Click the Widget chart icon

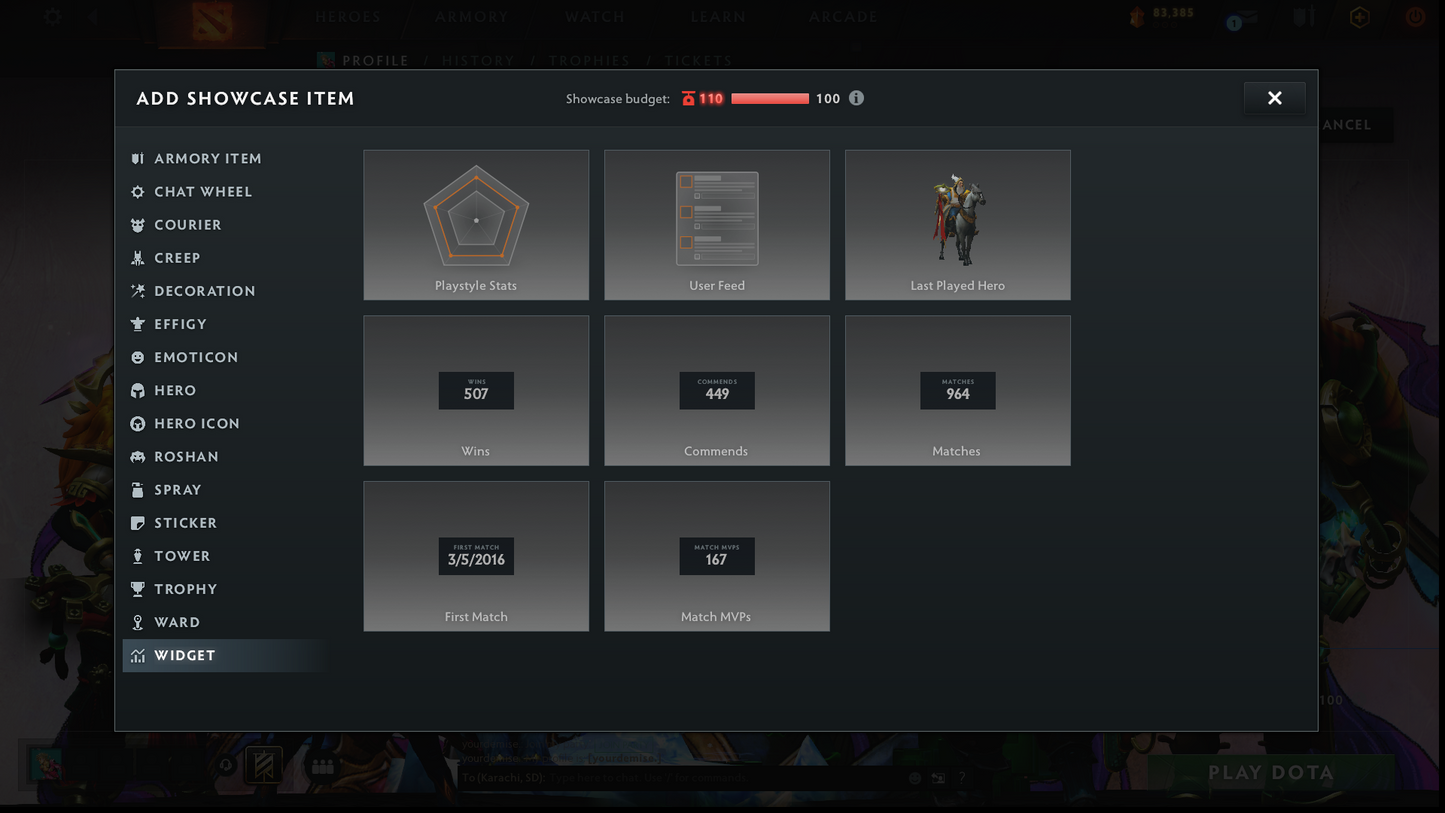click(138, 656)
